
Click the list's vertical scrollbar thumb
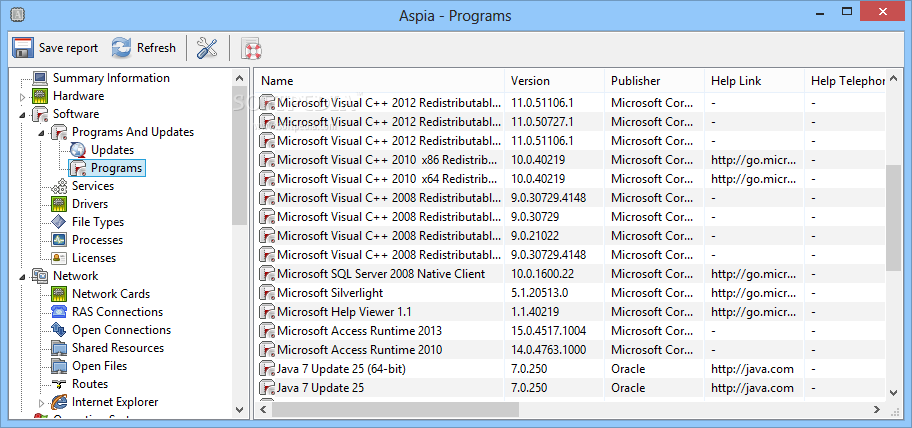(x=894, y=217)
